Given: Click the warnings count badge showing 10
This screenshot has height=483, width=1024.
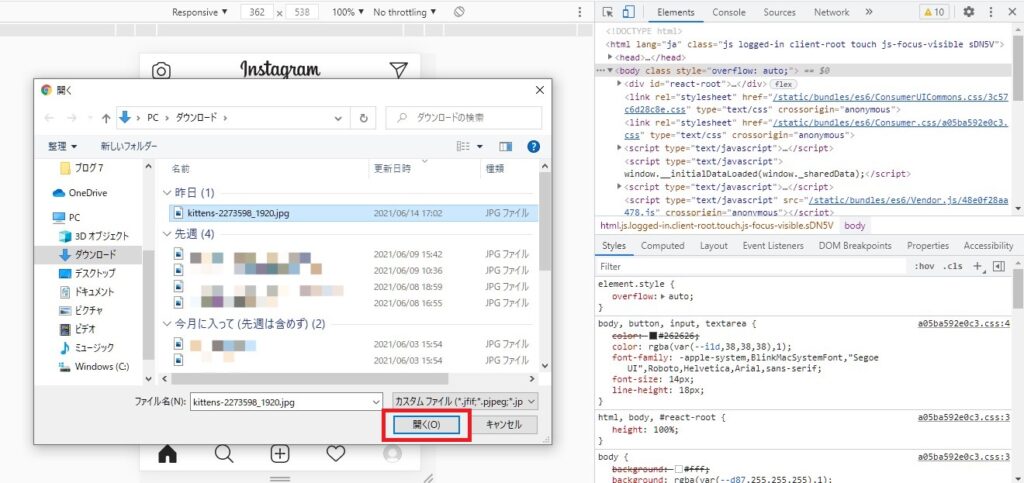Looking at the screenshot, I should [x=934, y=12].
